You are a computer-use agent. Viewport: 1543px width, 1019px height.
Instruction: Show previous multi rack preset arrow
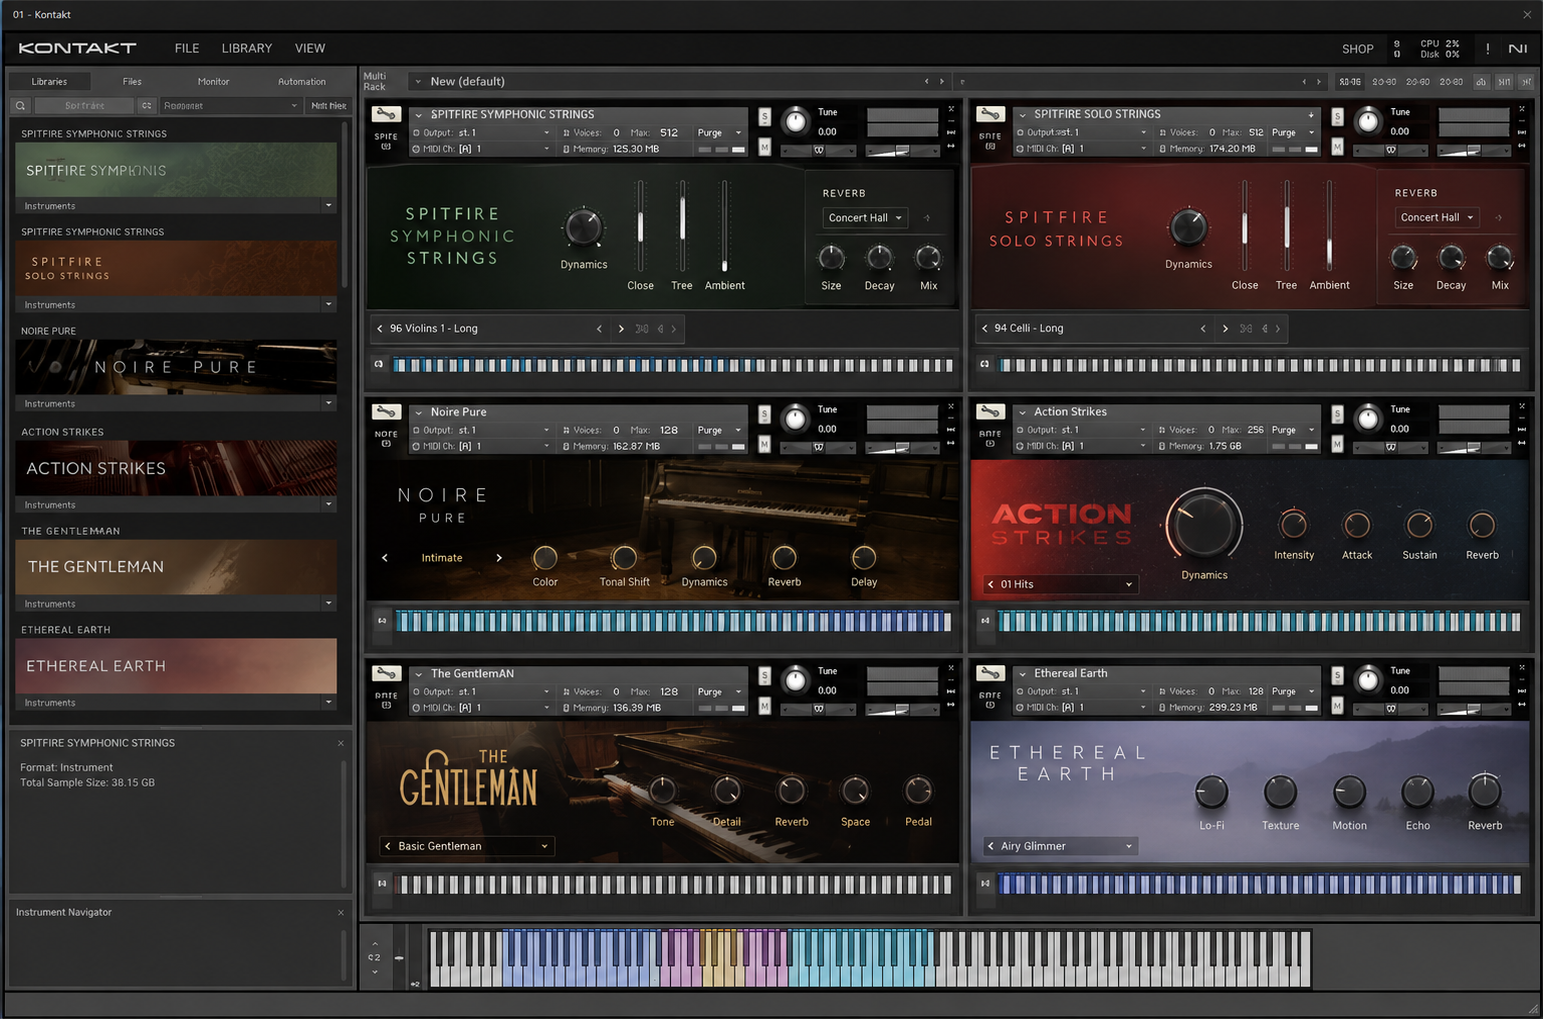926,81
